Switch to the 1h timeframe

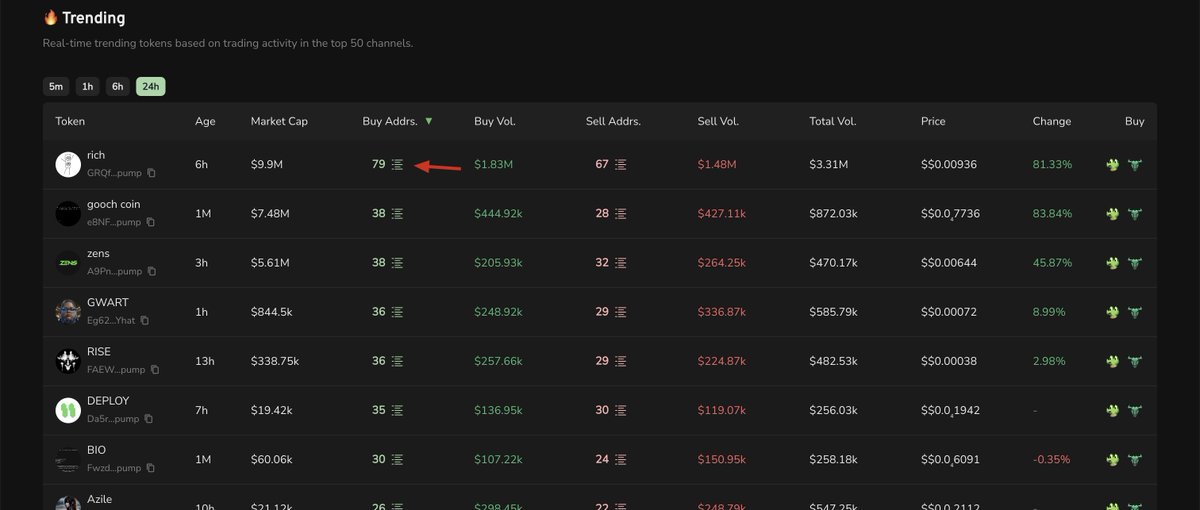tap(87, 86)
